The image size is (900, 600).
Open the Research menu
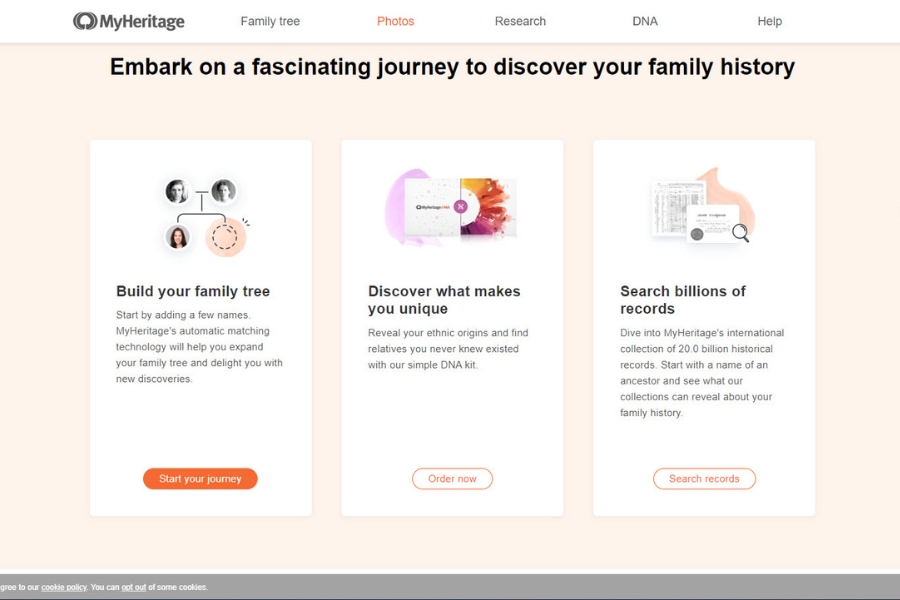(520, 21)
